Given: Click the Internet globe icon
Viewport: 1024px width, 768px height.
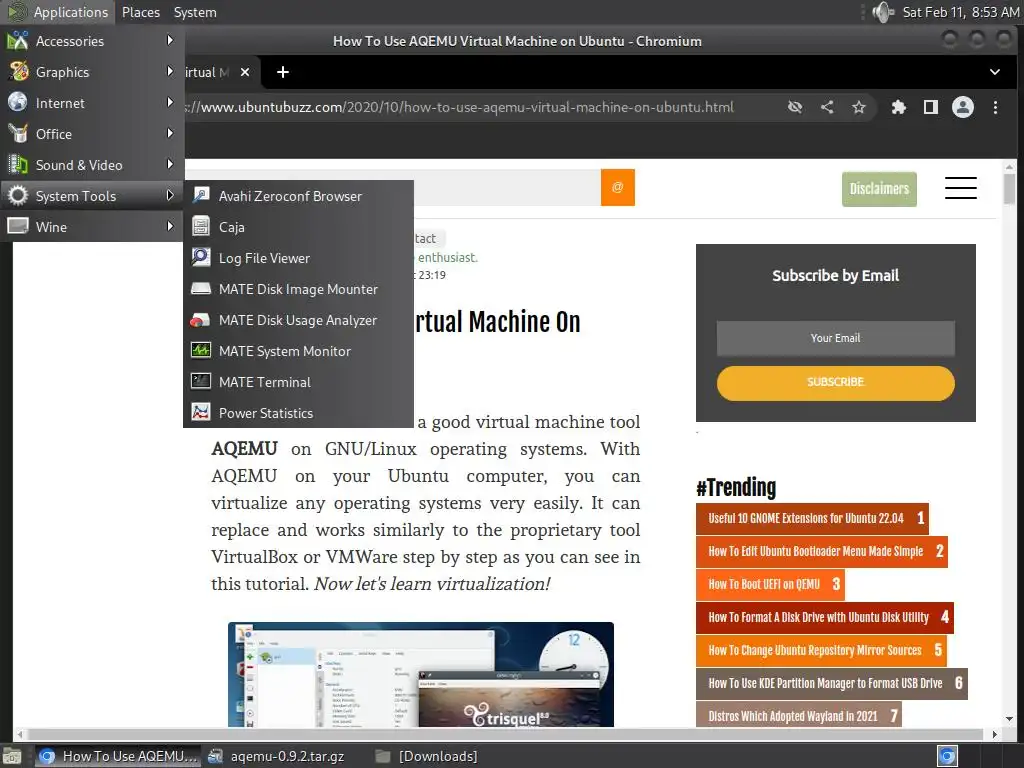Looking at the screenshot, I should point(18,102).
